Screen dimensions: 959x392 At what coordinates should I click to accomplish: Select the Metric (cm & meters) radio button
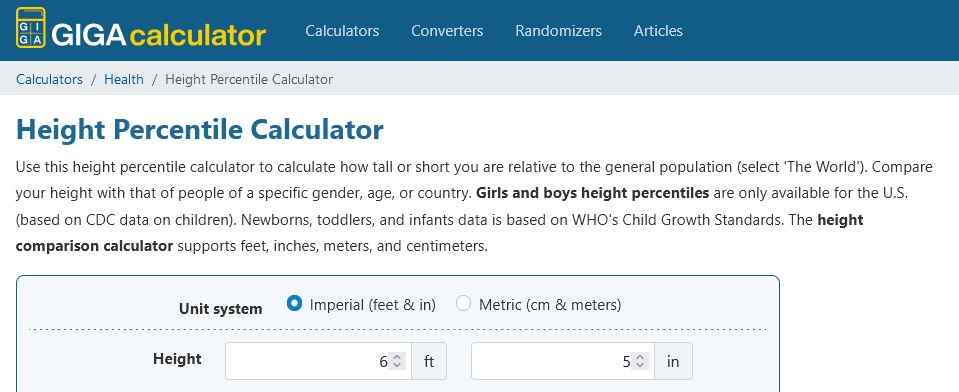464,303
